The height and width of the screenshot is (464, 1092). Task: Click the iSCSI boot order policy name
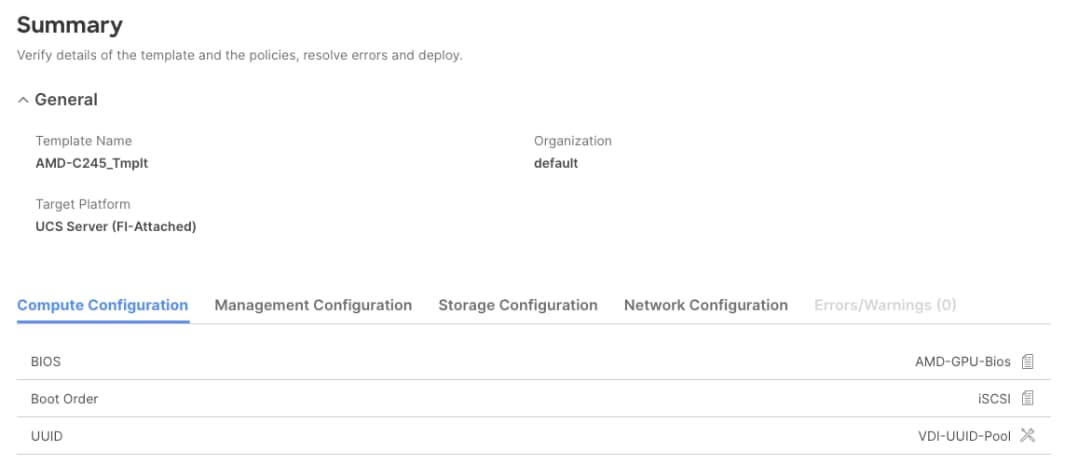click(x=994, y=399)
